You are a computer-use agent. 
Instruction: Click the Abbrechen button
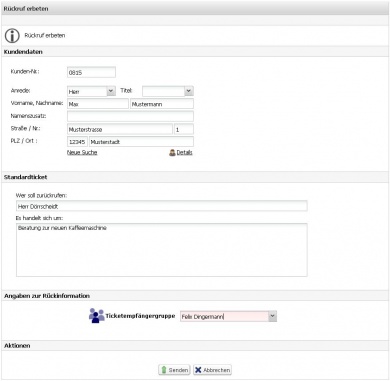[212, 370]
